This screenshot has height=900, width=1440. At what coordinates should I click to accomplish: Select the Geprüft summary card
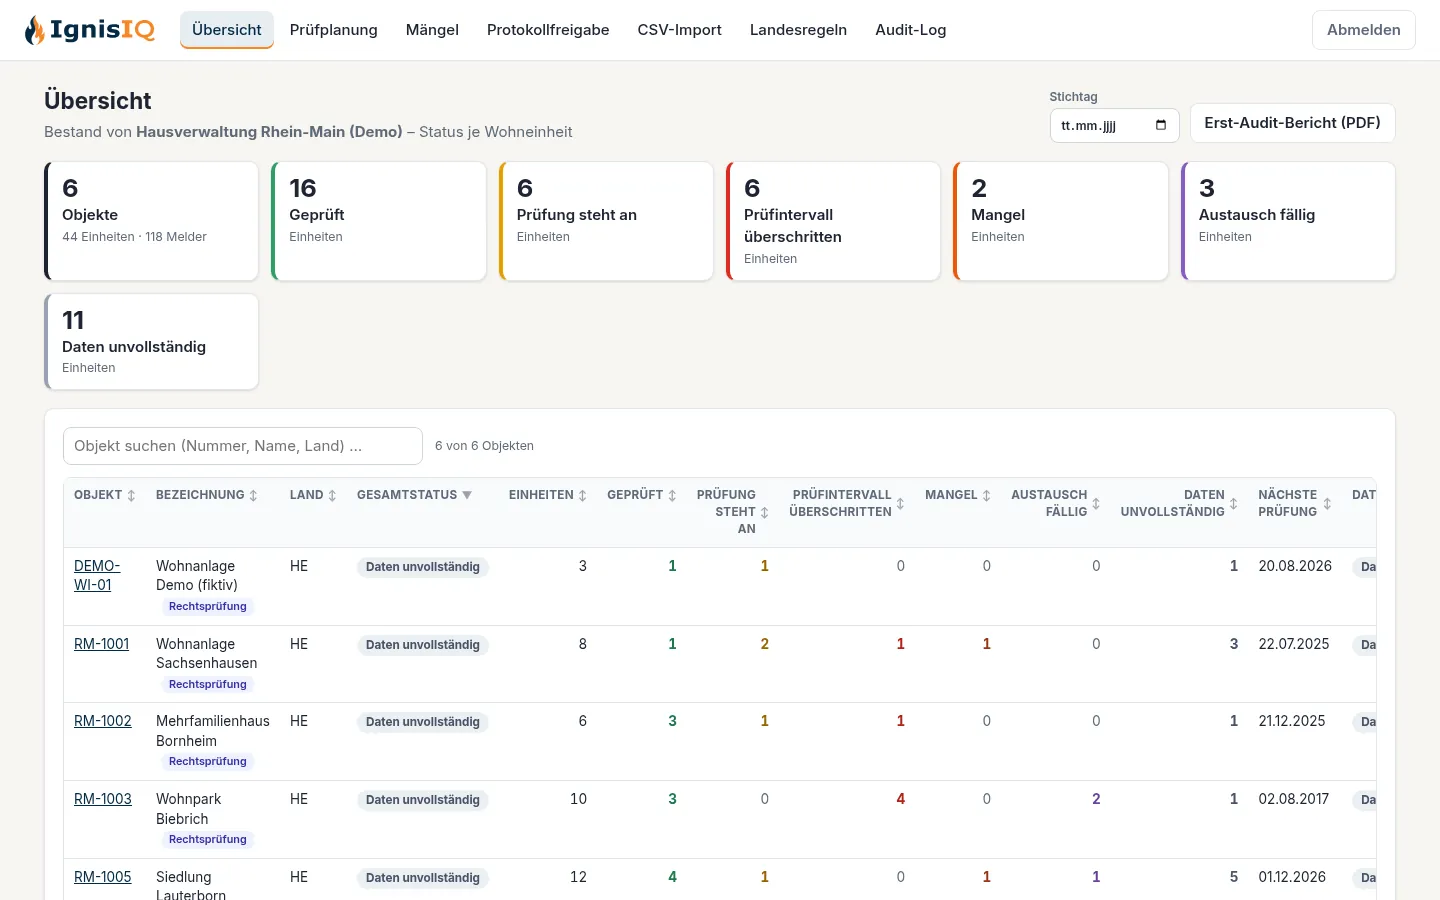[379, 221]
